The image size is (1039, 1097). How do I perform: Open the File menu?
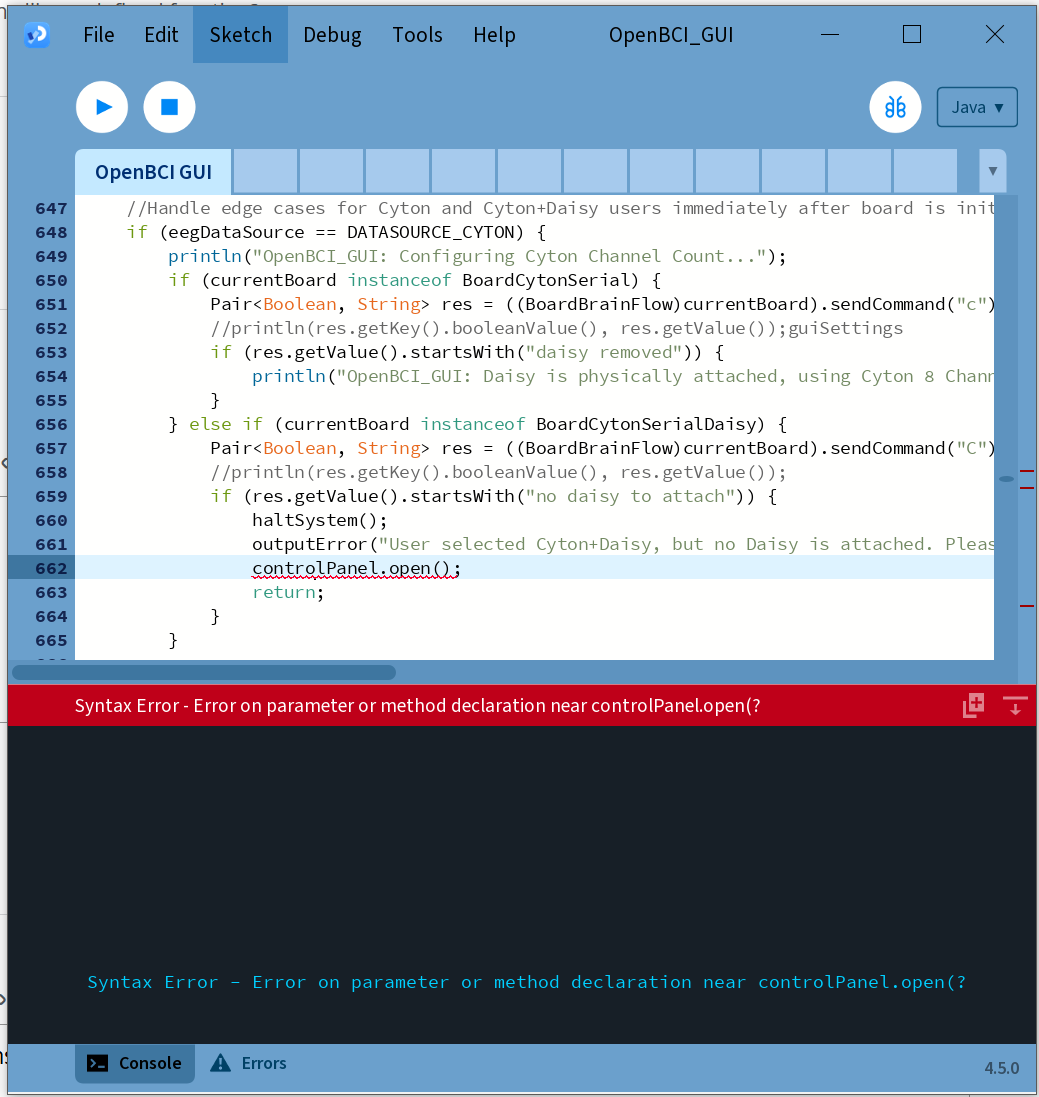(x=99, y=35)
